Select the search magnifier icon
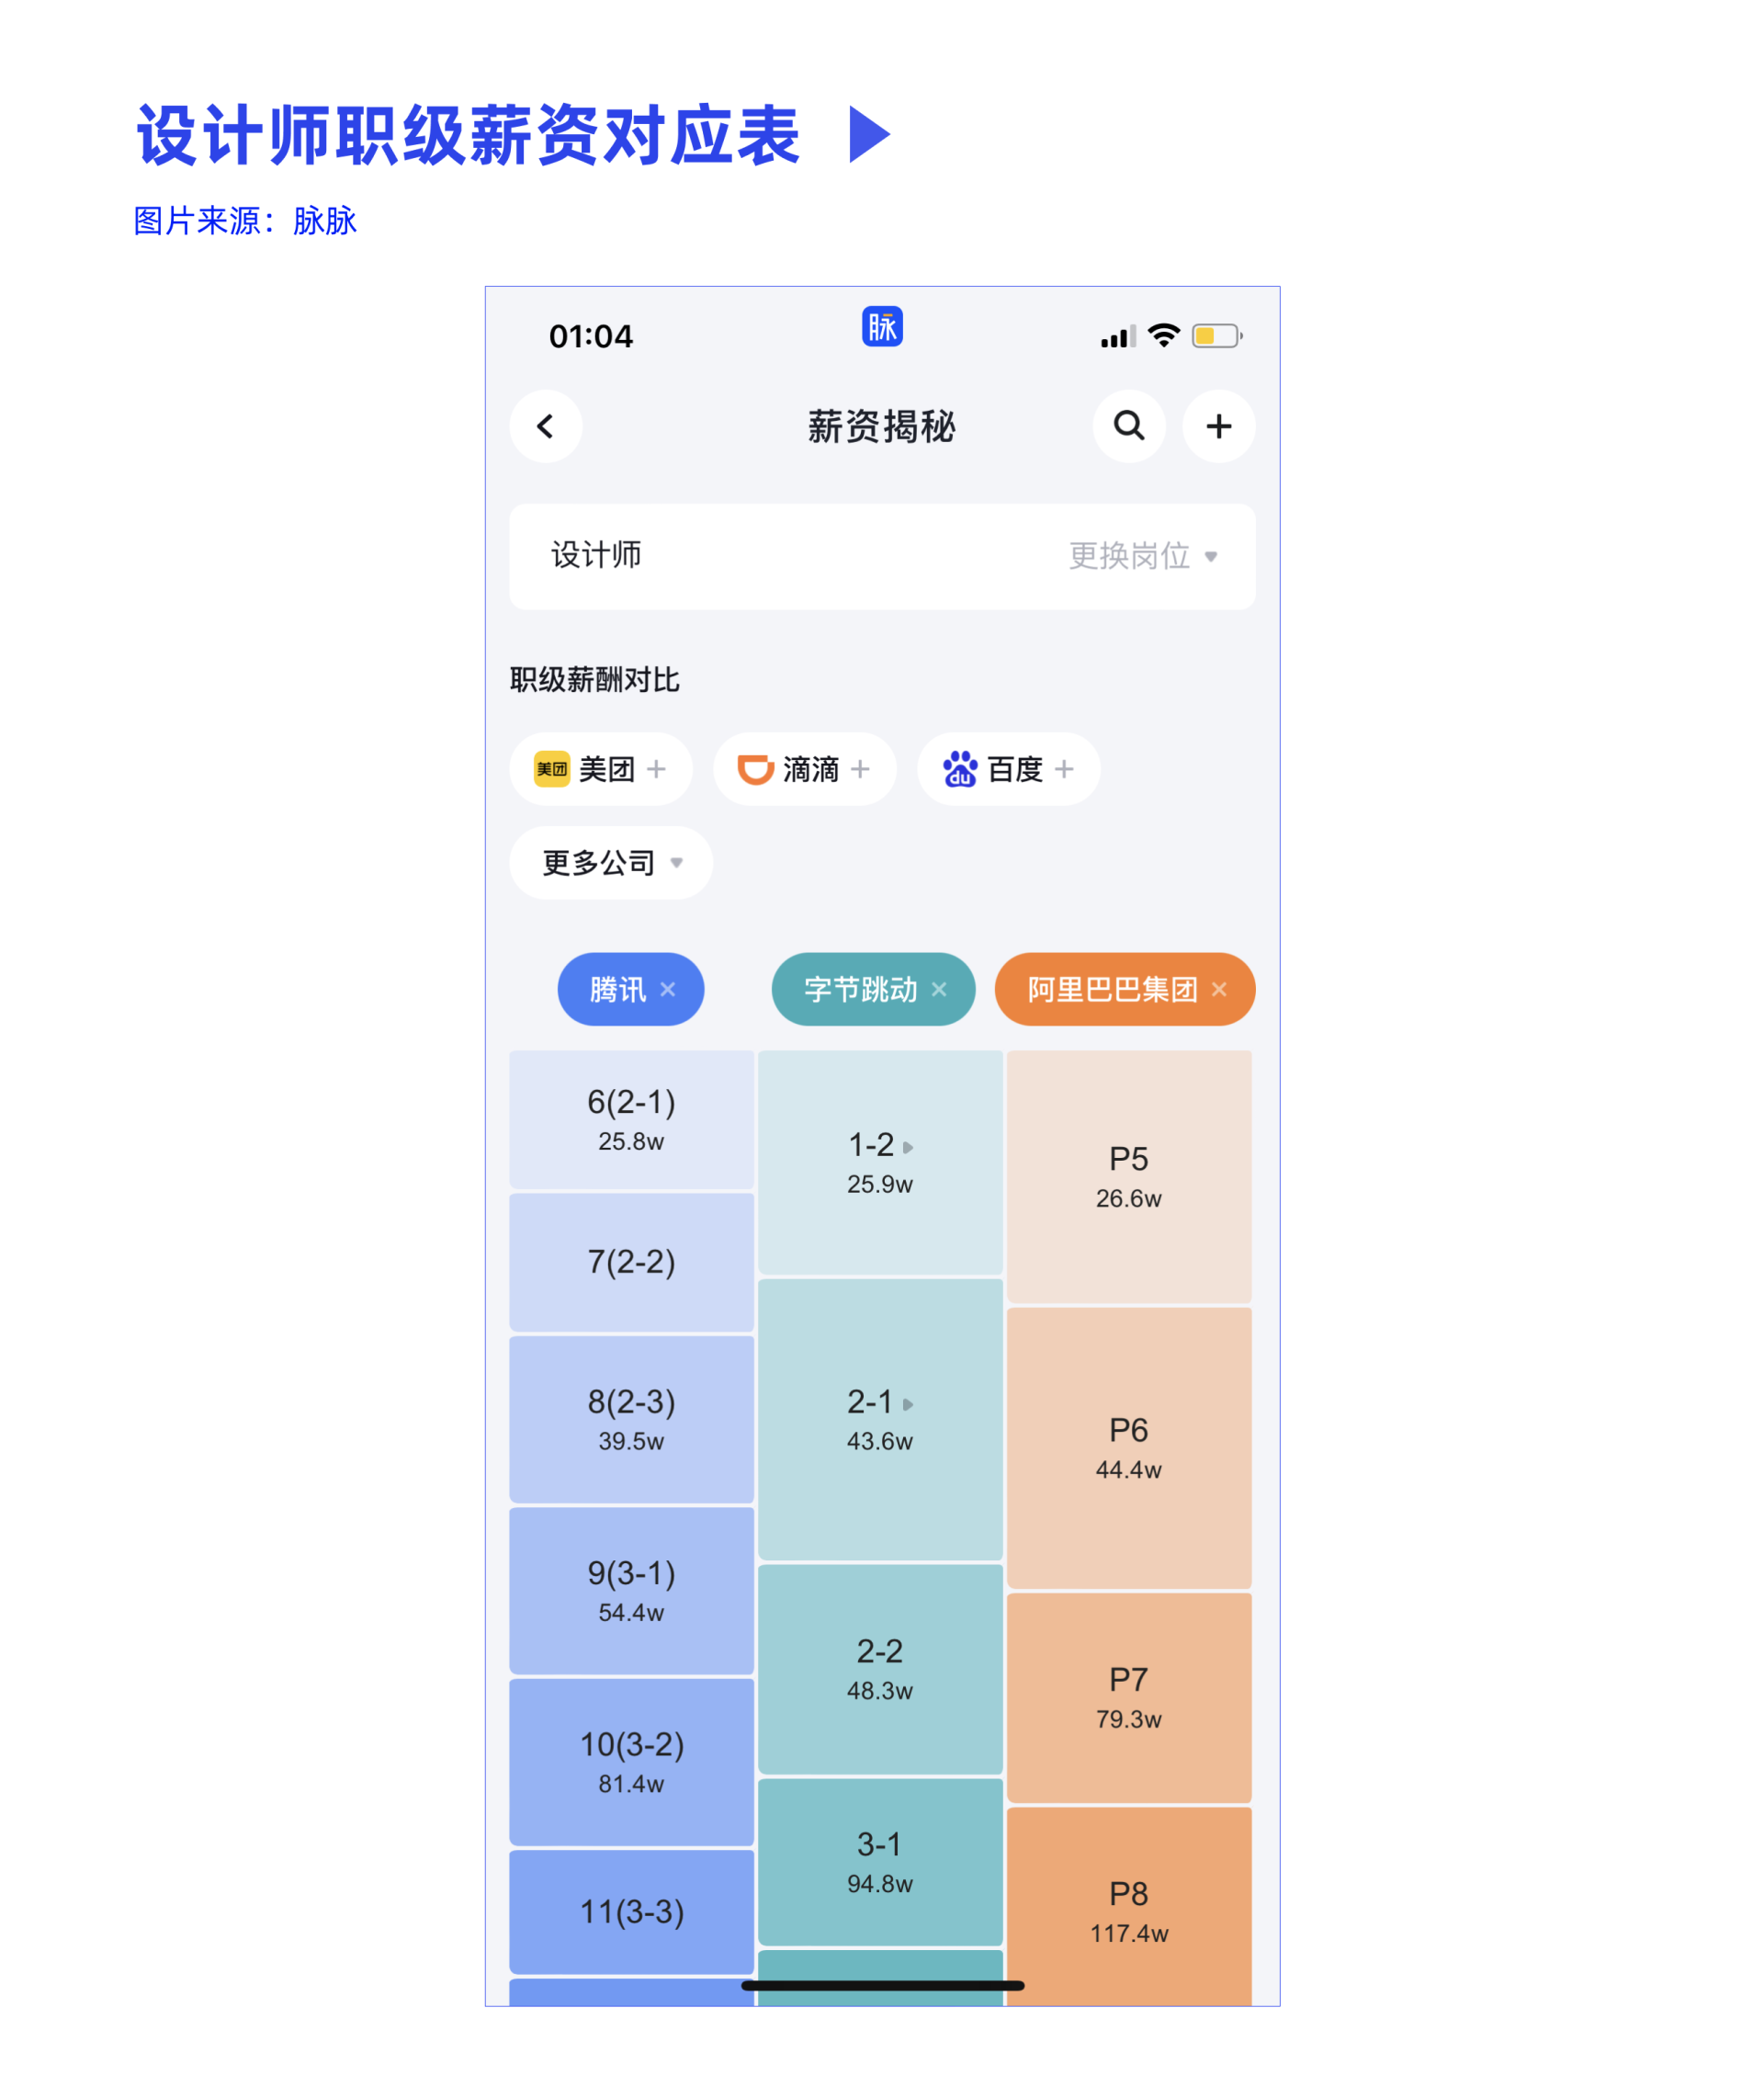Screen dimensions: 1764x2087 click(x=1130, y=428)
